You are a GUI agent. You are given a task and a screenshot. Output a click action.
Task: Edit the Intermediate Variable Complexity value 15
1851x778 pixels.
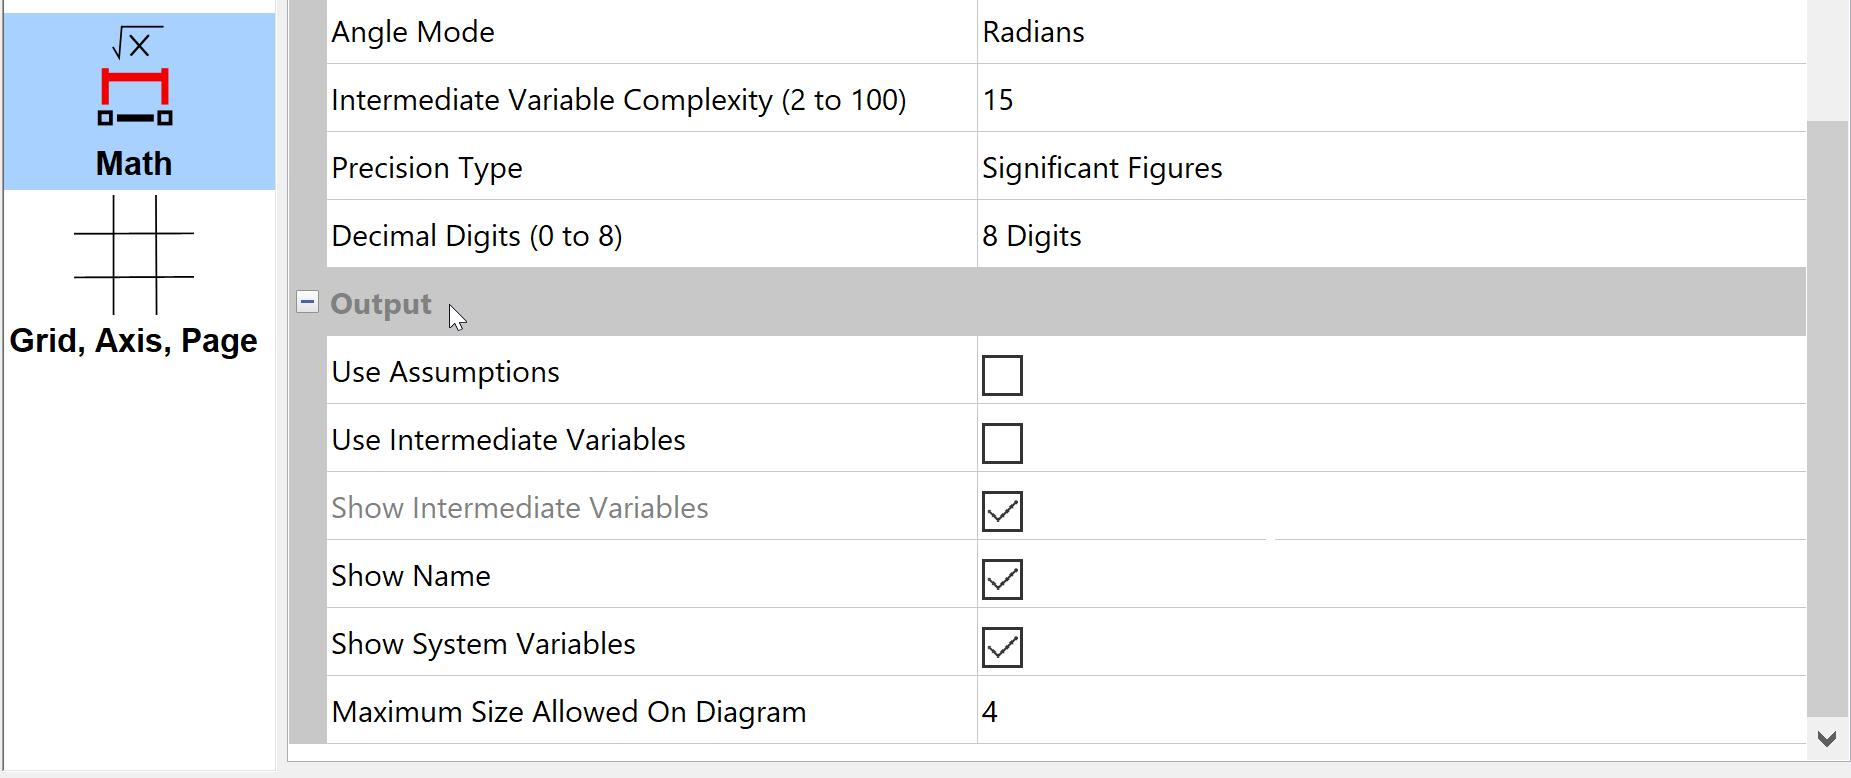[x=1390, y=100]
